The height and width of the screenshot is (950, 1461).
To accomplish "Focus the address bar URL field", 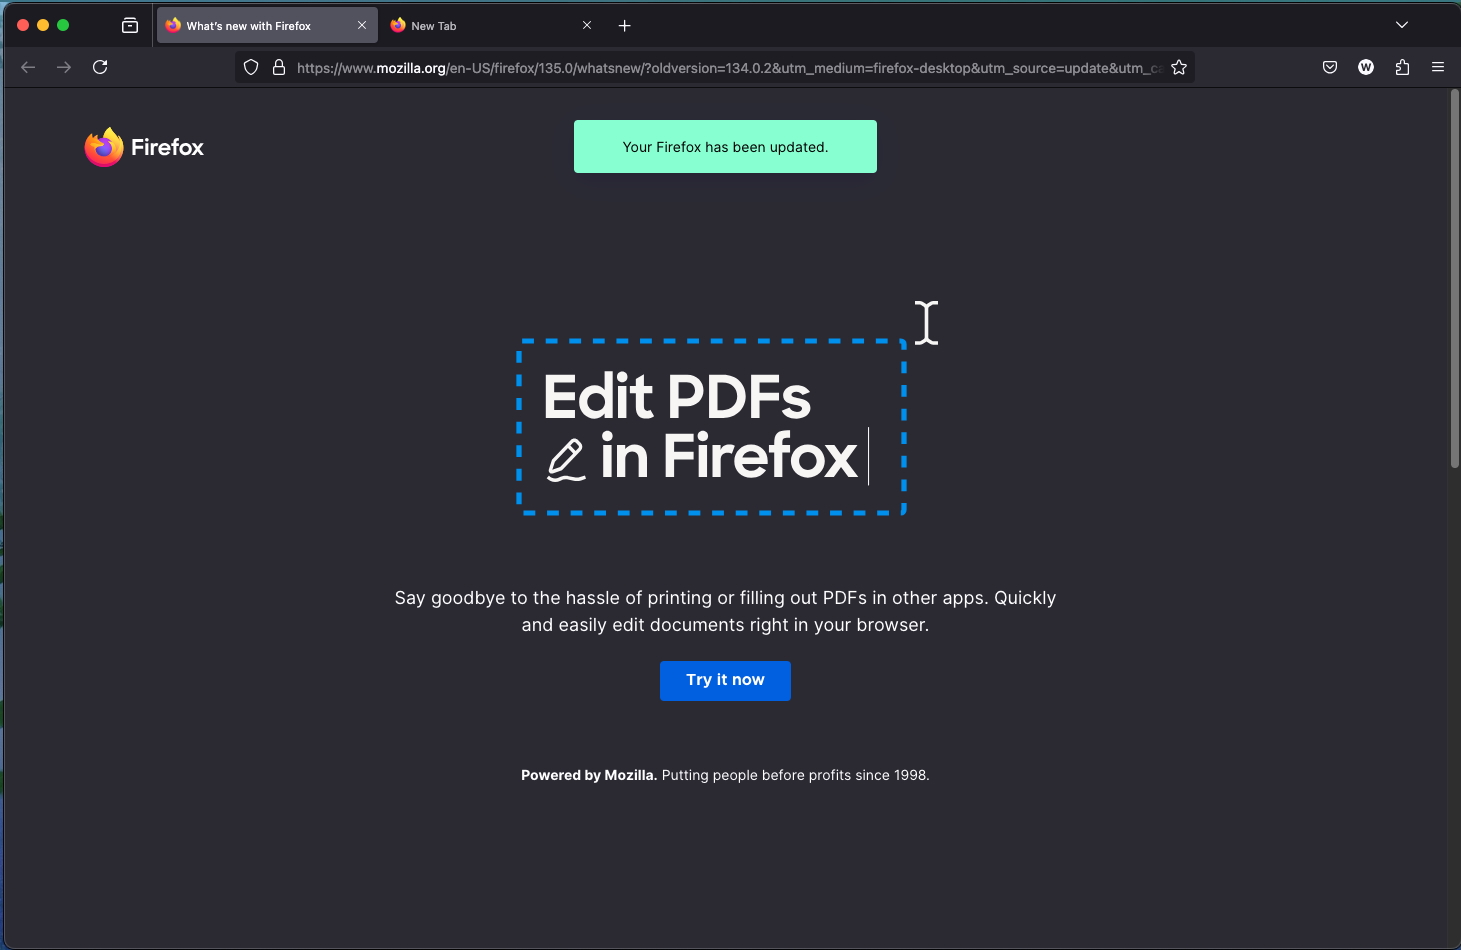I will [x=728, y=67].
